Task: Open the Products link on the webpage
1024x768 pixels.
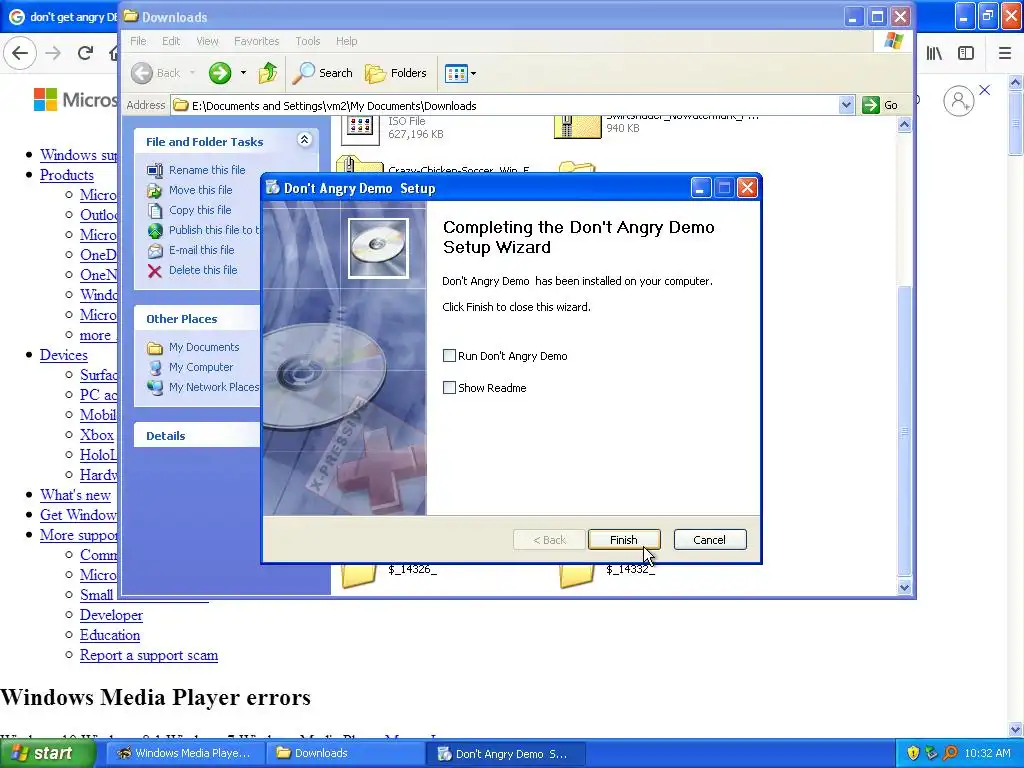Action: point(67,175)
